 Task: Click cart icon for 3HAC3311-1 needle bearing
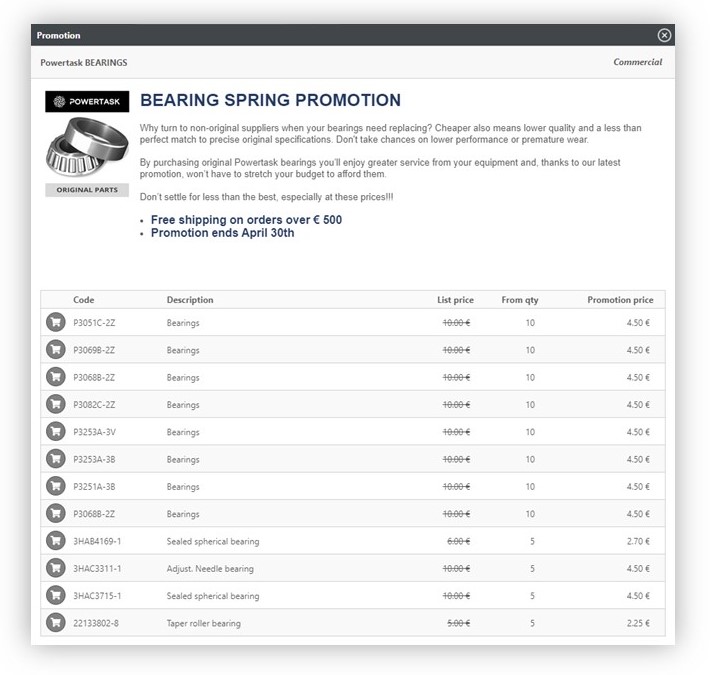(56, 568)
